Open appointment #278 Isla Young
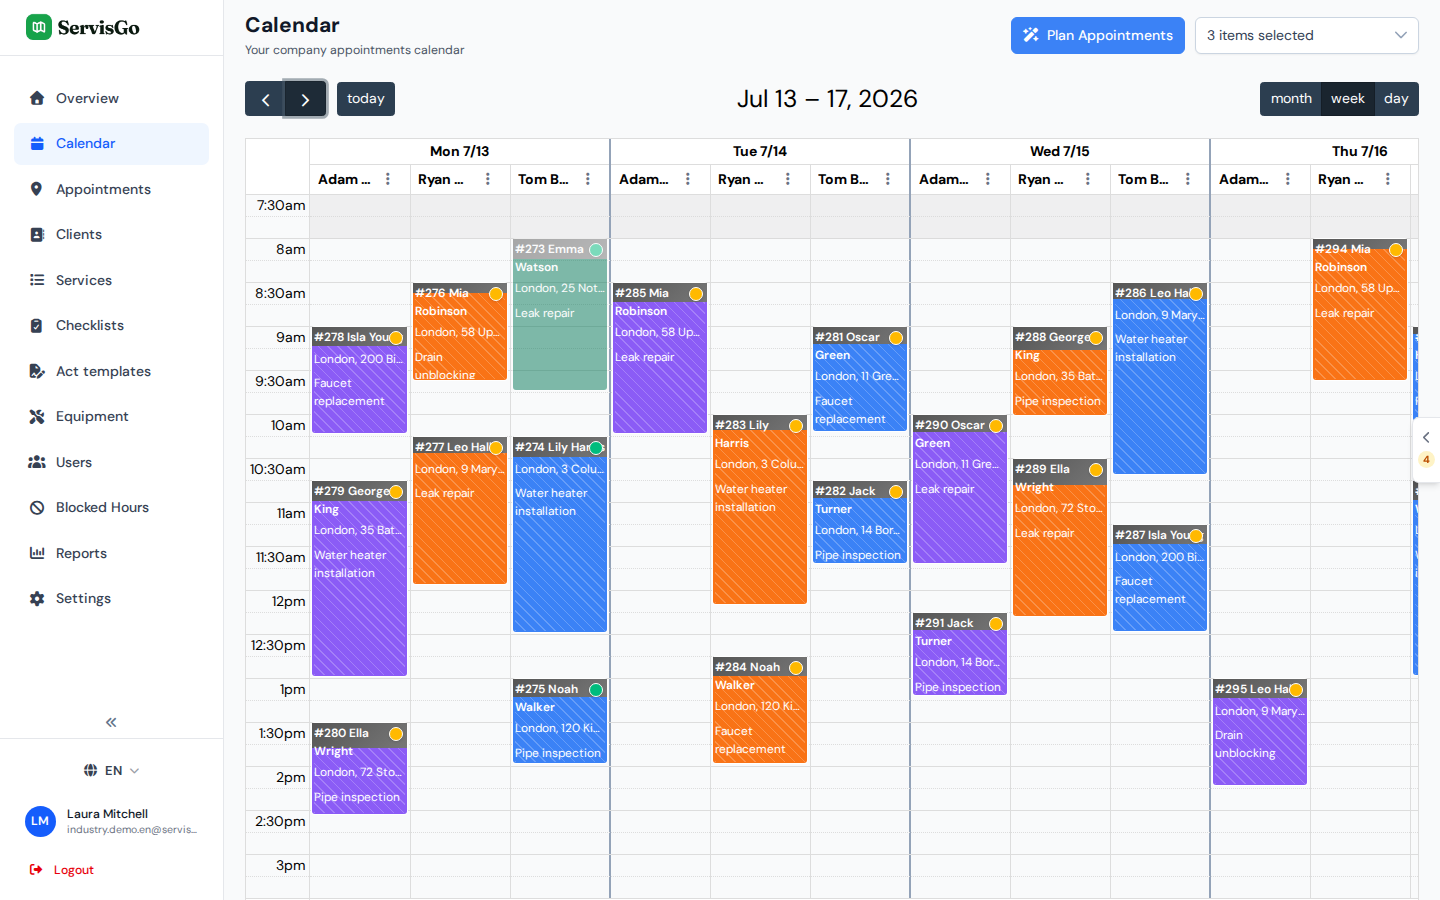Screen dimensions: 1440x900 click(x=359, y=380)
